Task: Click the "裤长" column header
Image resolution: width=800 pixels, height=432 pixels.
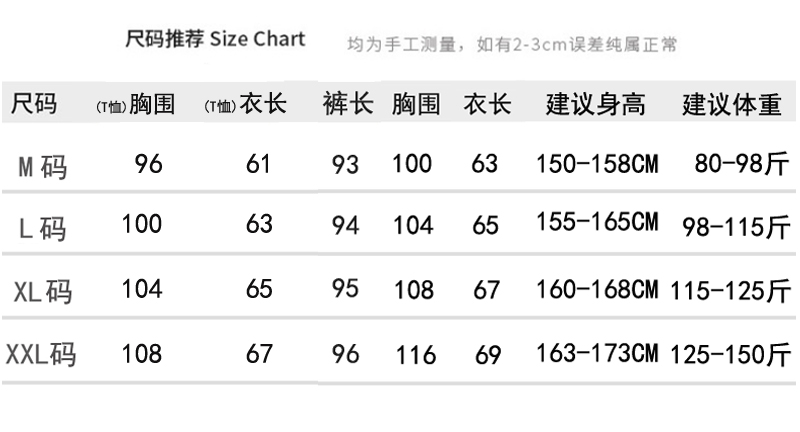Action: point(347,104)
